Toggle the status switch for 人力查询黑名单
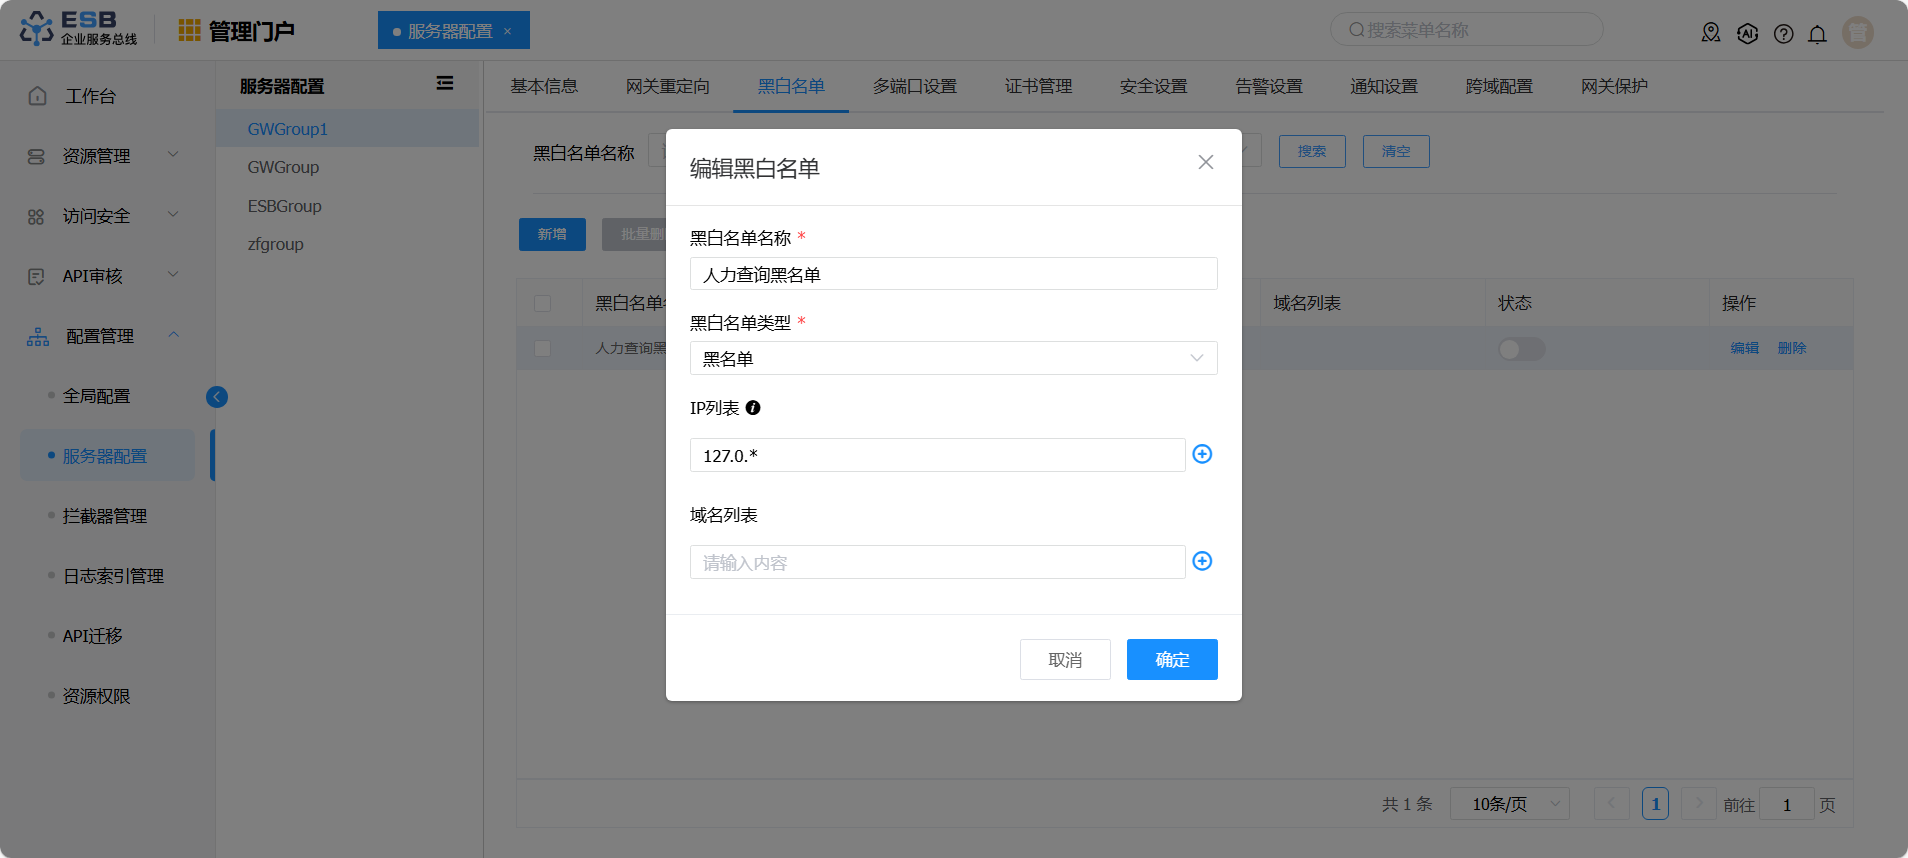 [1521, 349]
